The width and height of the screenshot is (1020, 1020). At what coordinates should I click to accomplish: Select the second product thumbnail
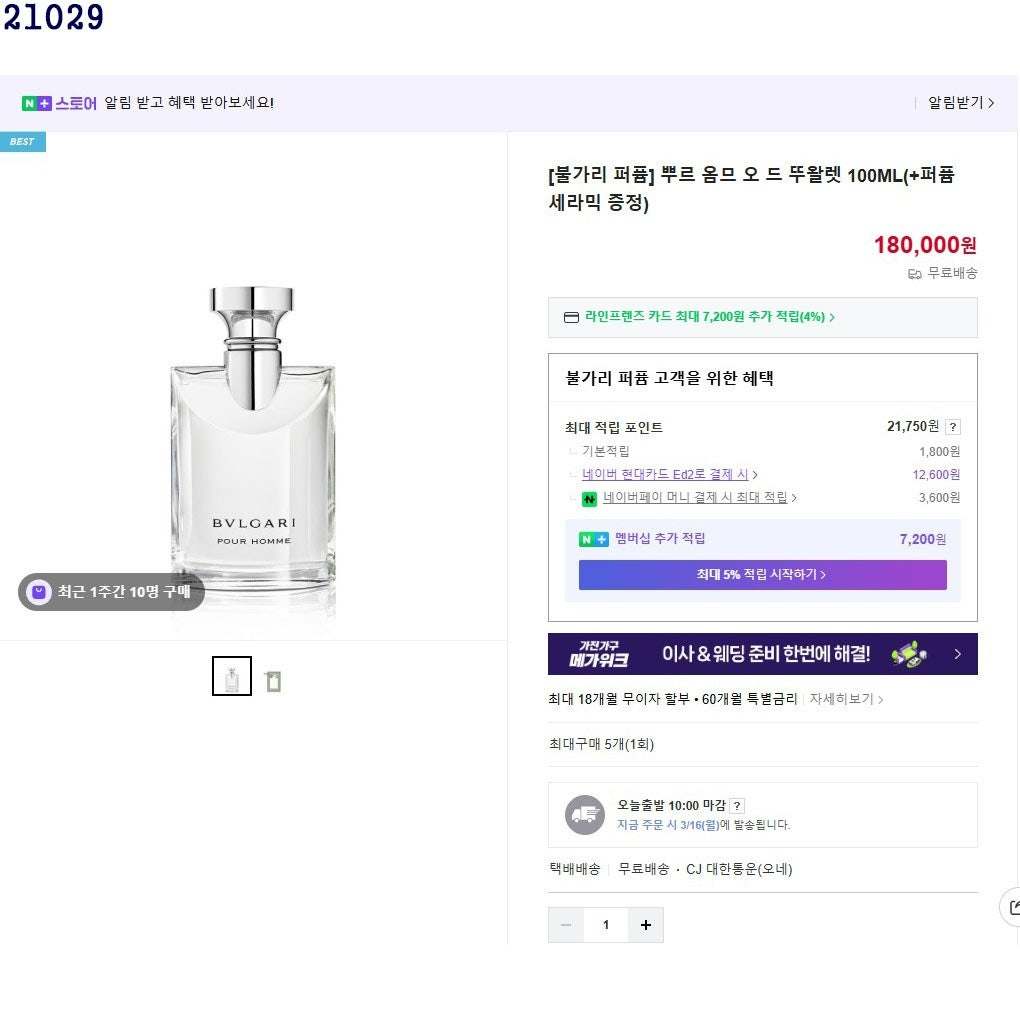[x=274, y=681]
